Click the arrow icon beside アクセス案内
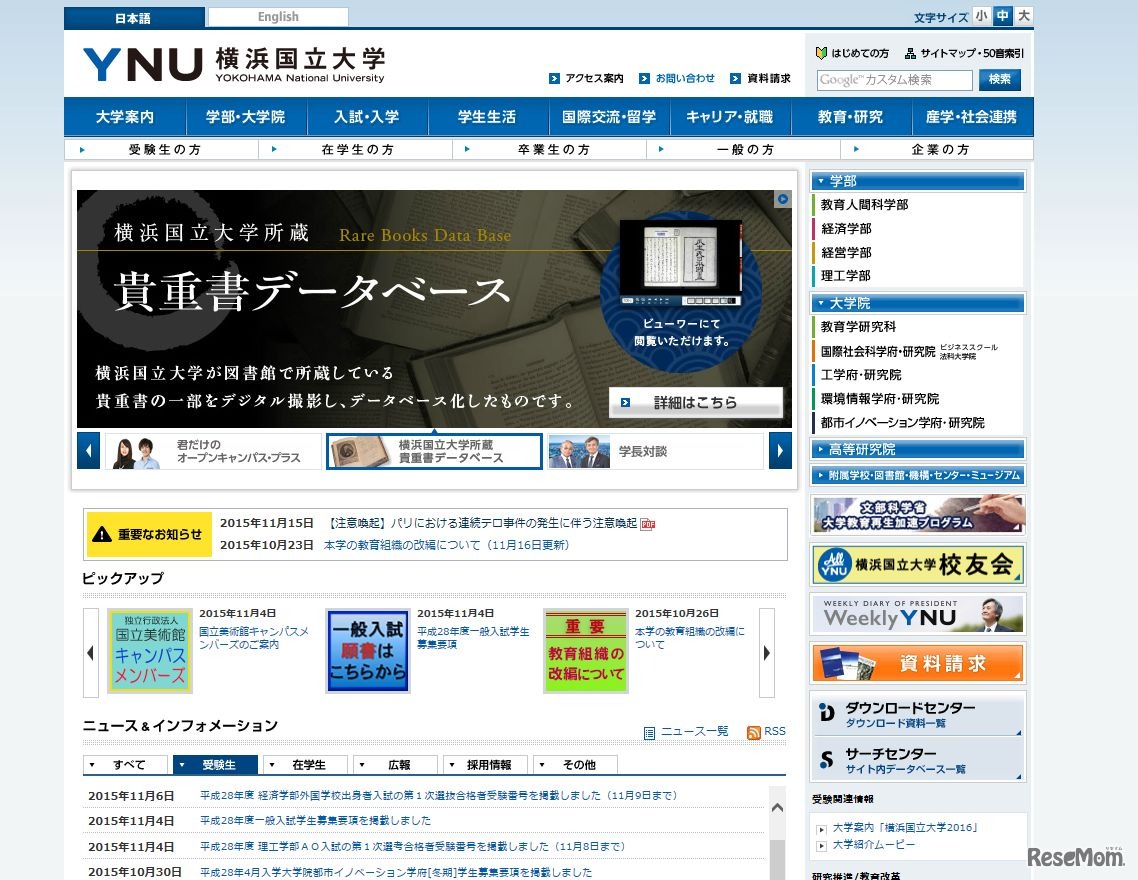The width and height of the screenshot is (1138, 880). 554,78
